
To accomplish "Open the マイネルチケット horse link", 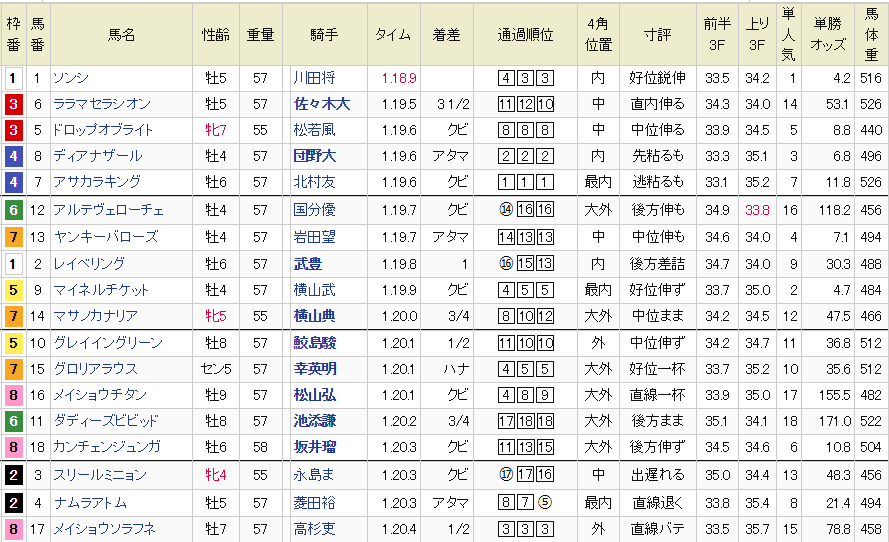I will pyautogui.click(x=101, y=290).
